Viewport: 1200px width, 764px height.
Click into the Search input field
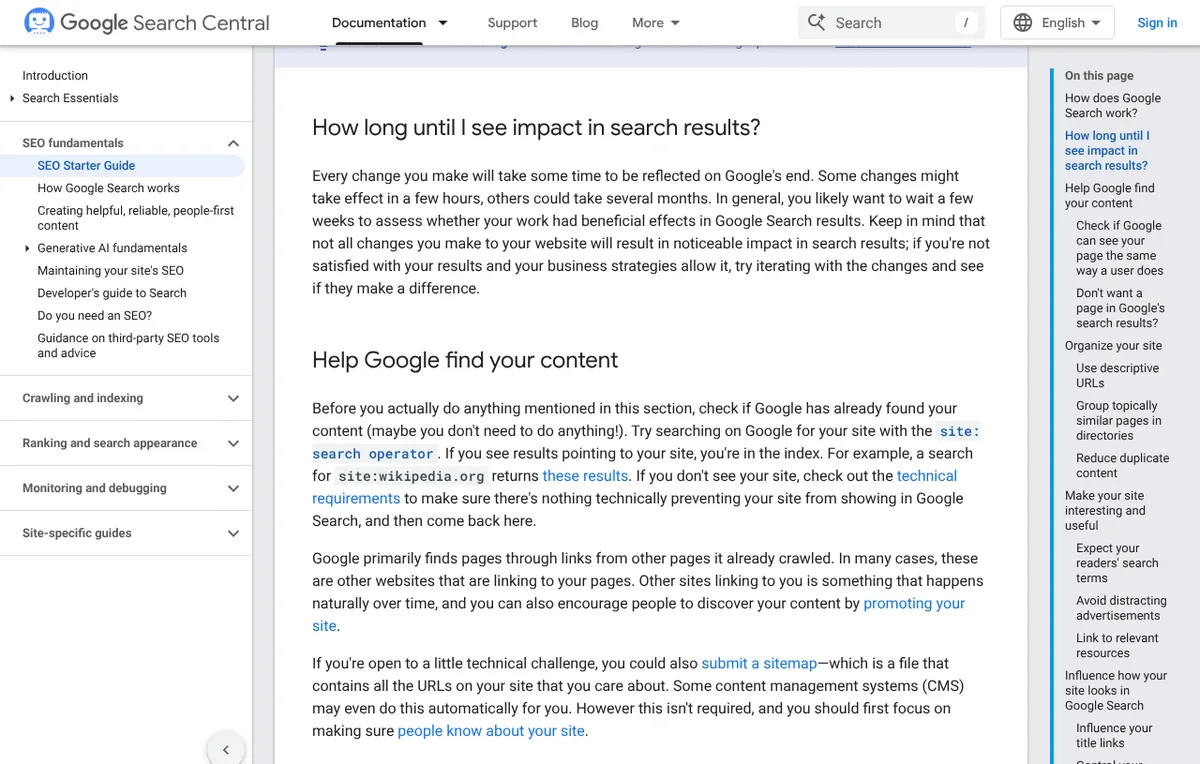[x=890, y=22]
